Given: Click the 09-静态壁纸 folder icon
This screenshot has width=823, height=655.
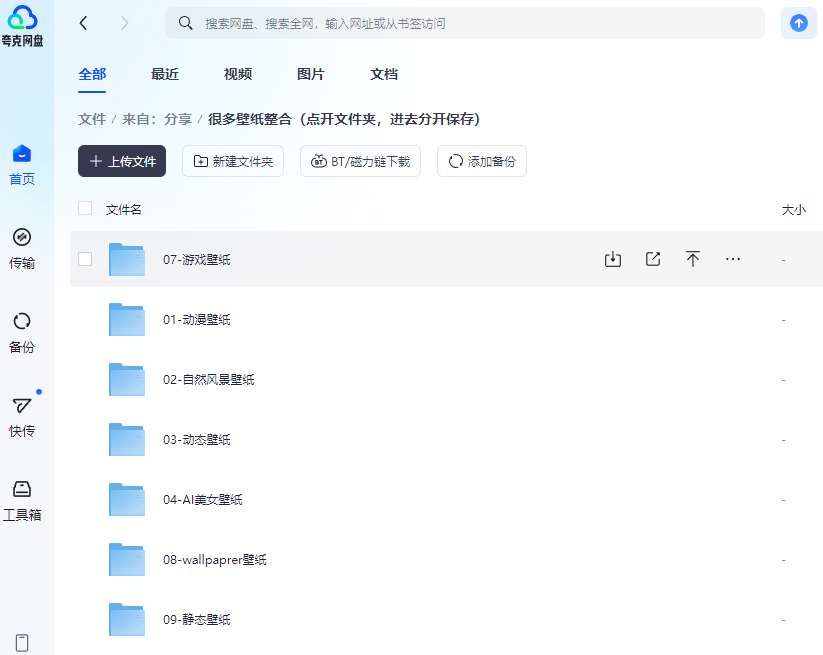Looking at the screenshot, I should coord(127,619).
